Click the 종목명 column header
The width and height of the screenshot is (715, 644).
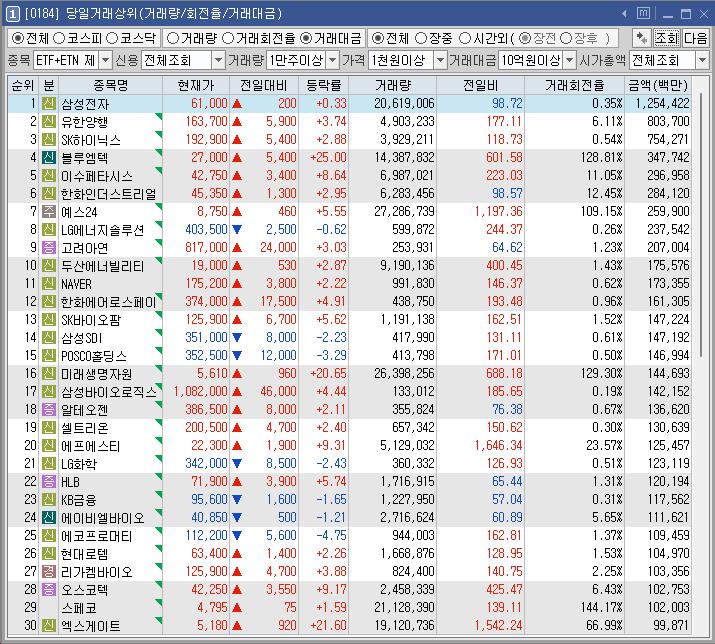pyautogui.click(x=110, y=85)
